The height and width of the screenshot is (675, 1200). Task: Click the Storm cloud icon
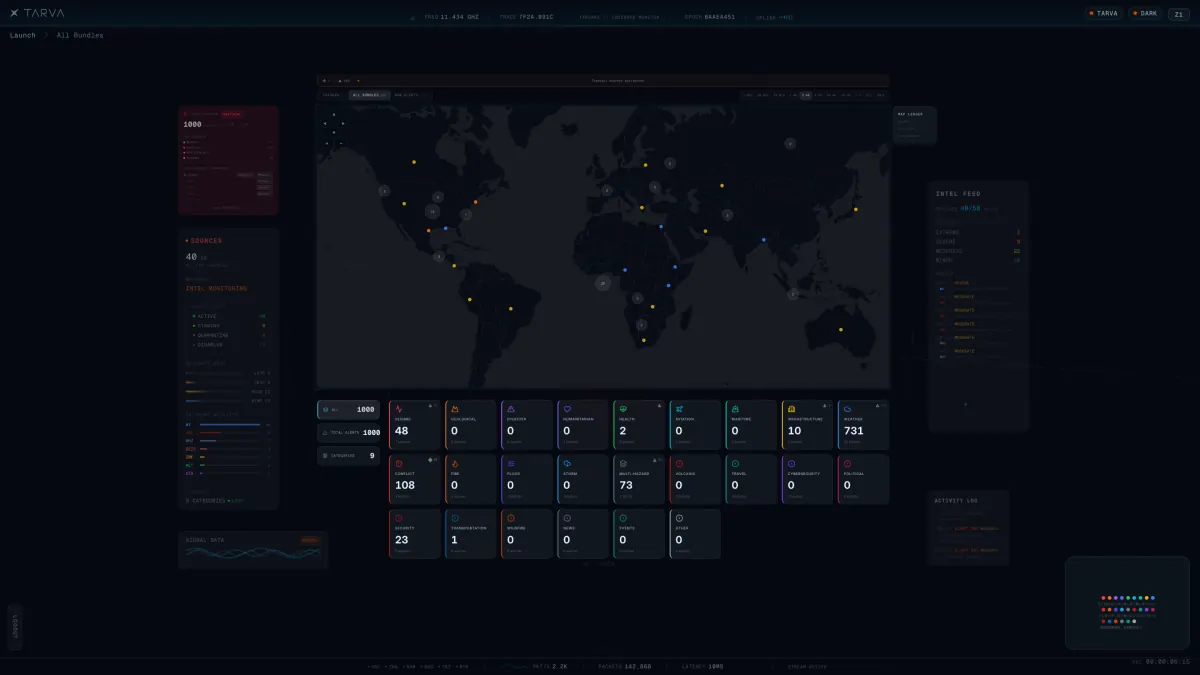567,464
